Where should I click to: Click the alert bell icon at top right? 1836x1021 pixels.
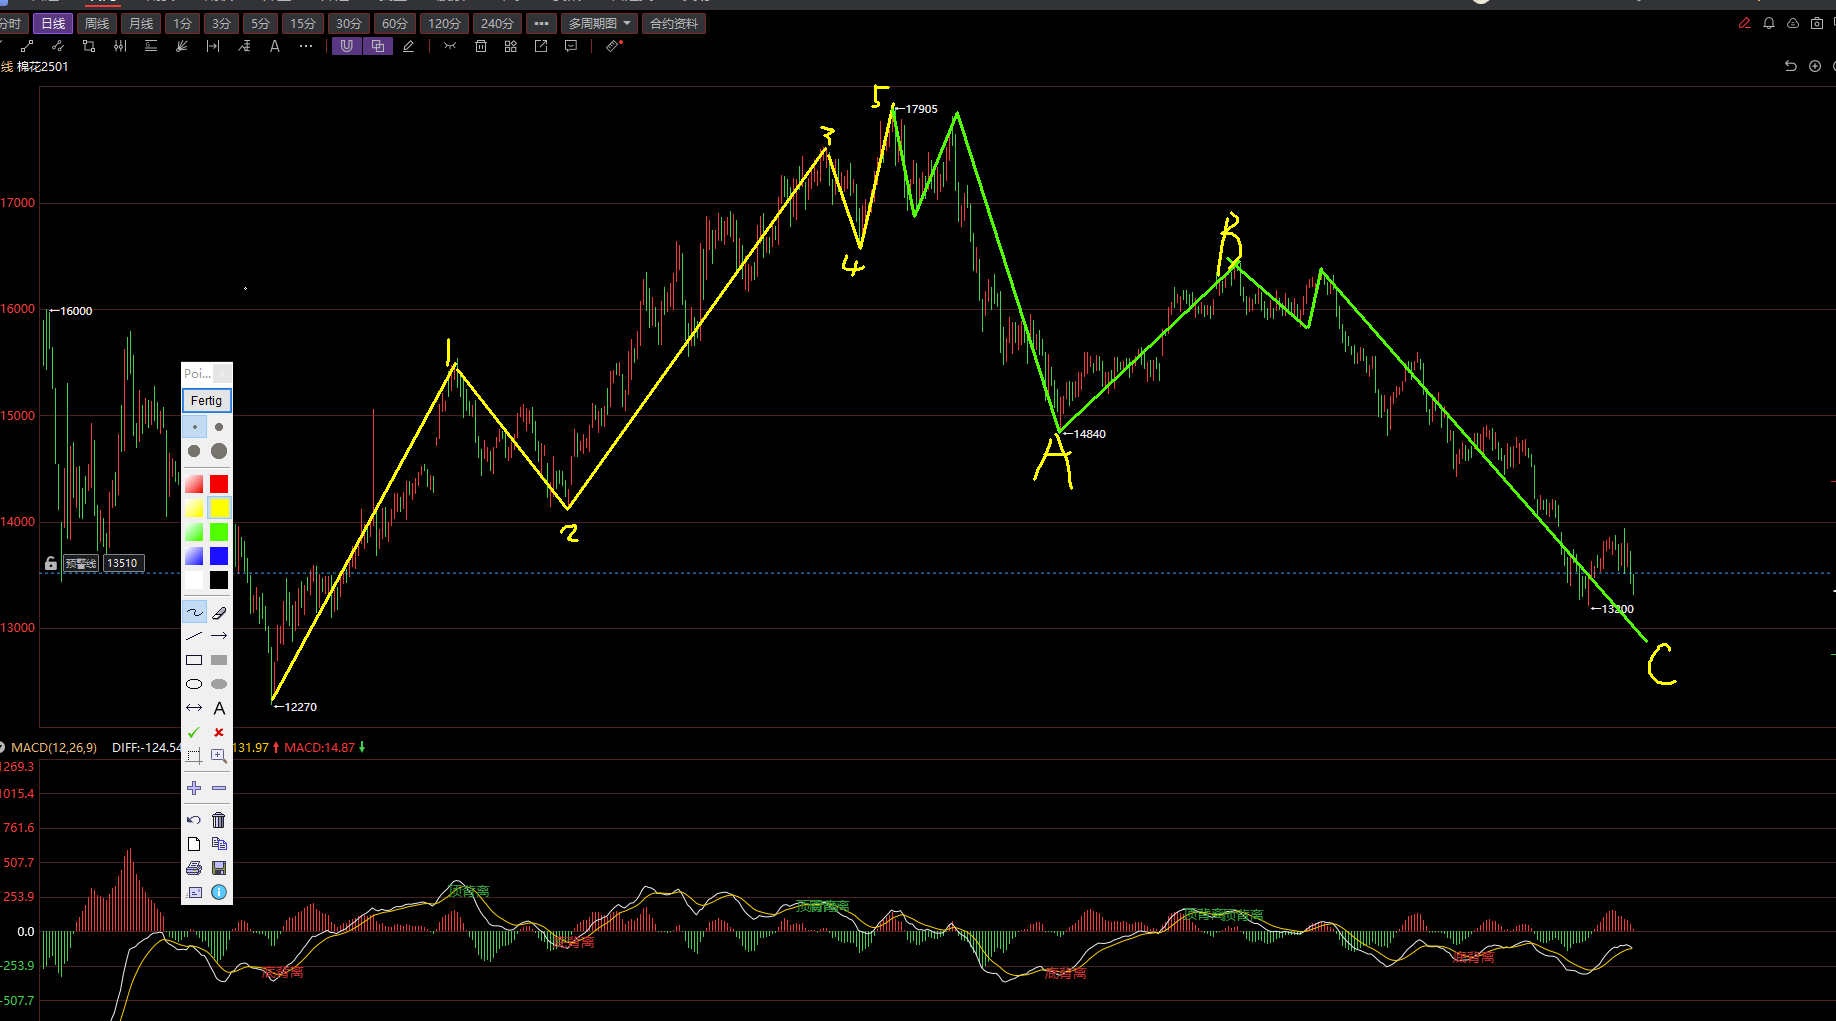(1769, 23)
